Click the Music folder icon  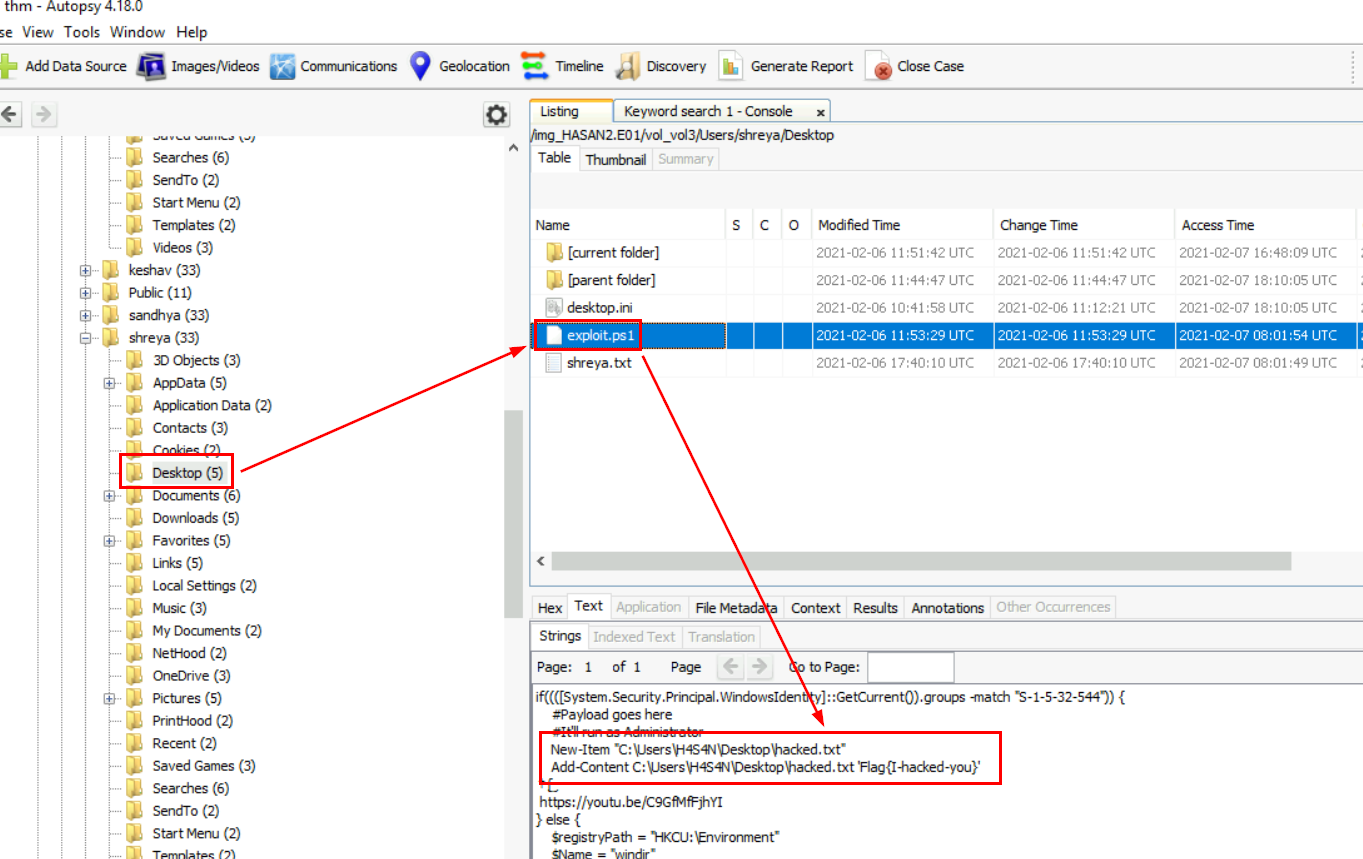pos(135,608)
